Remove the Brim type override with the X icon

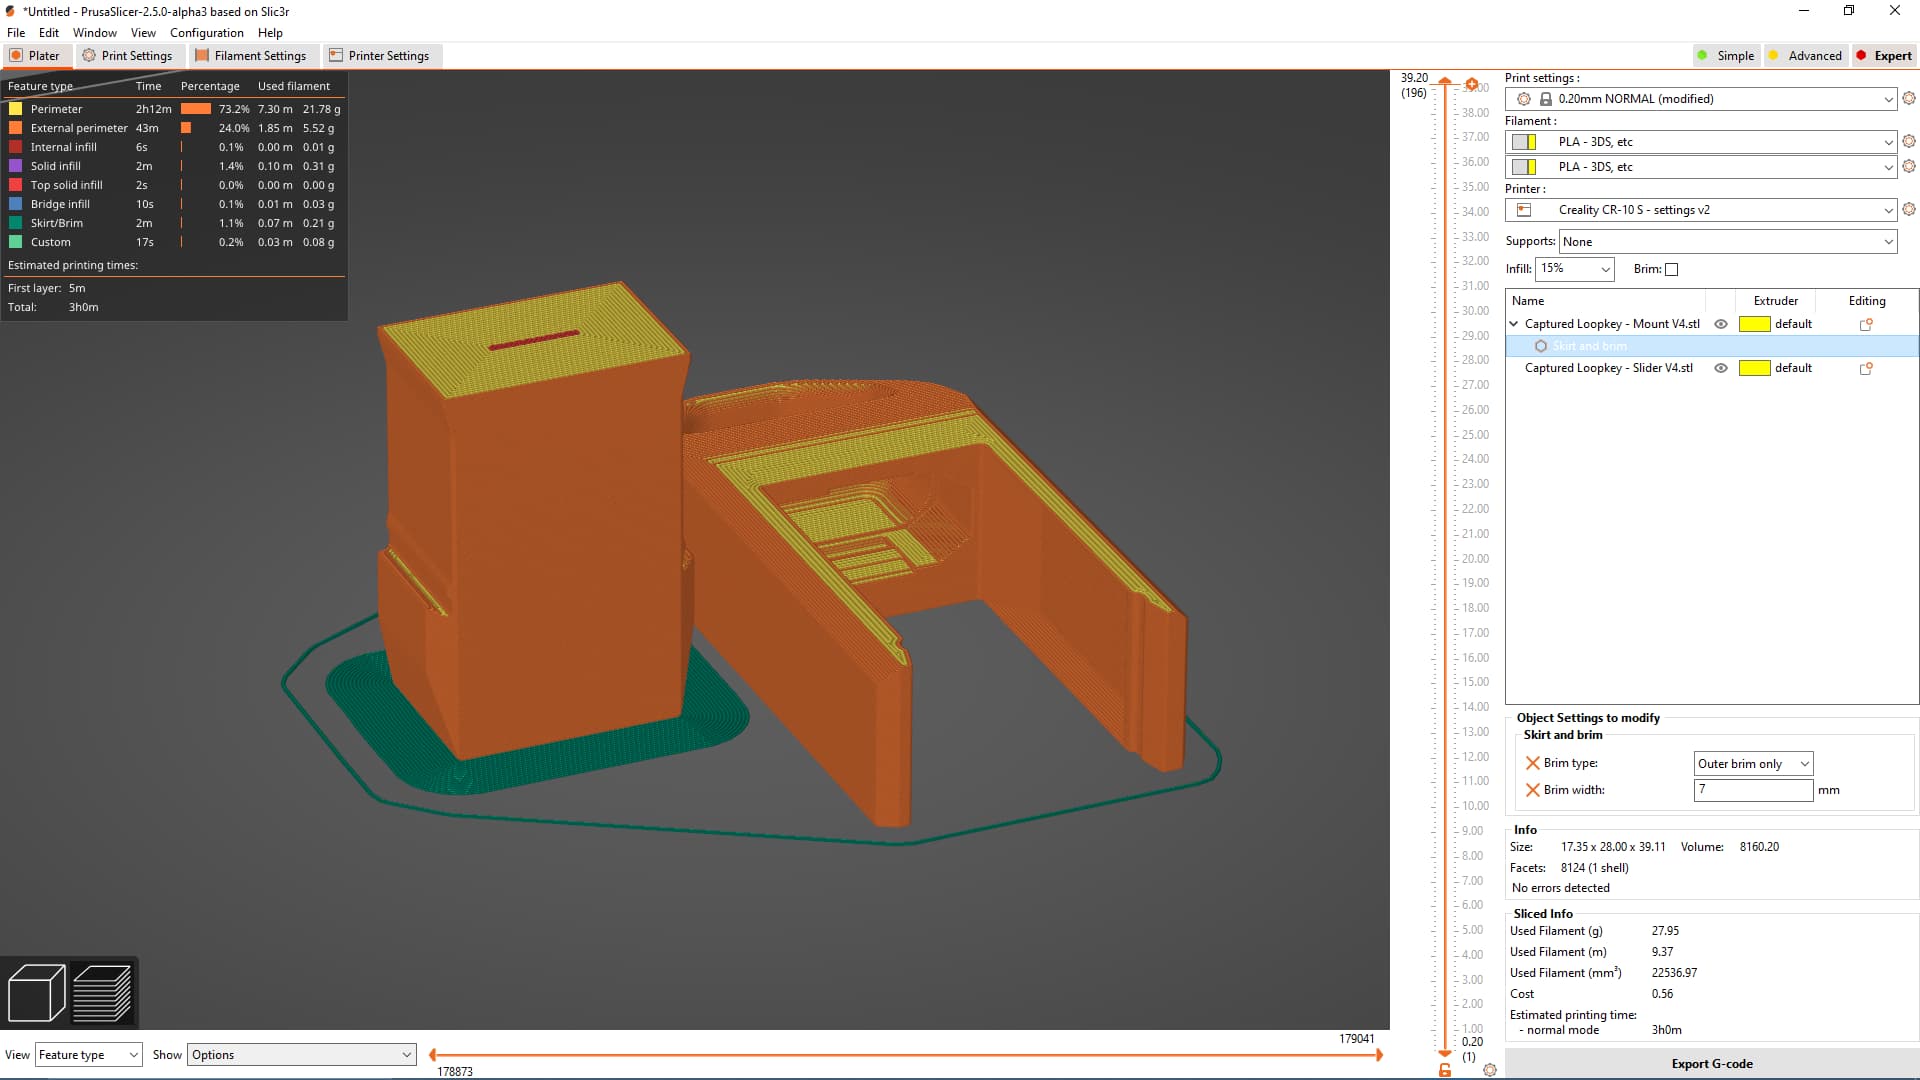pyautogui.click(x=1532, y=763)
